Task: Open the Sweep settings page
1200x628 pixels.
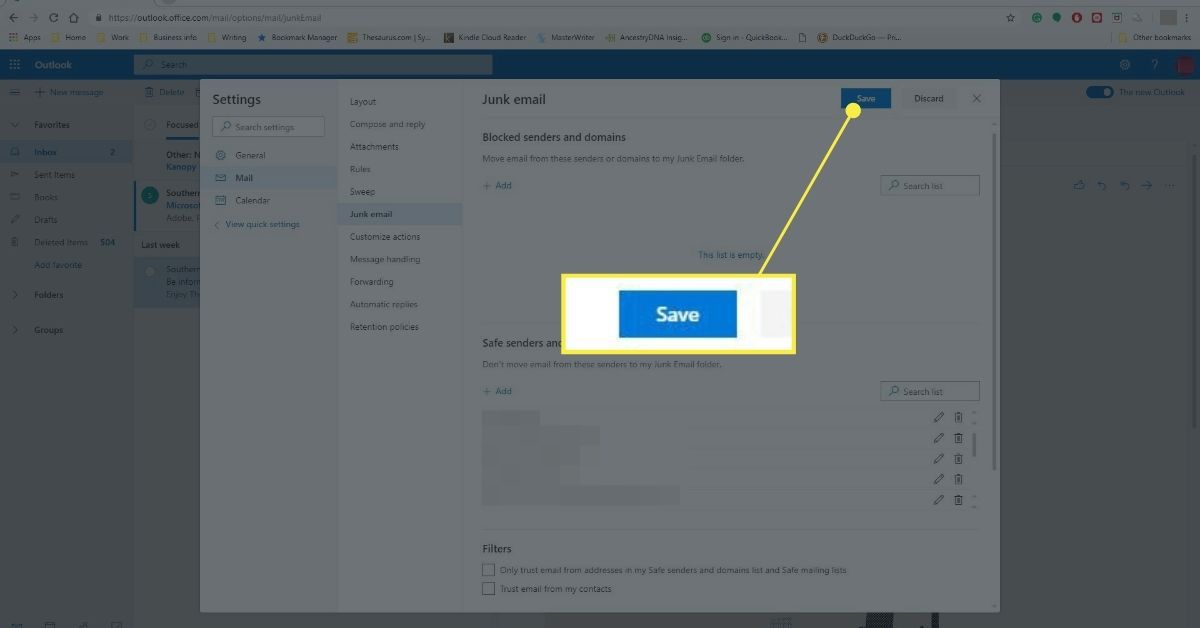Action: pos(362,192)
